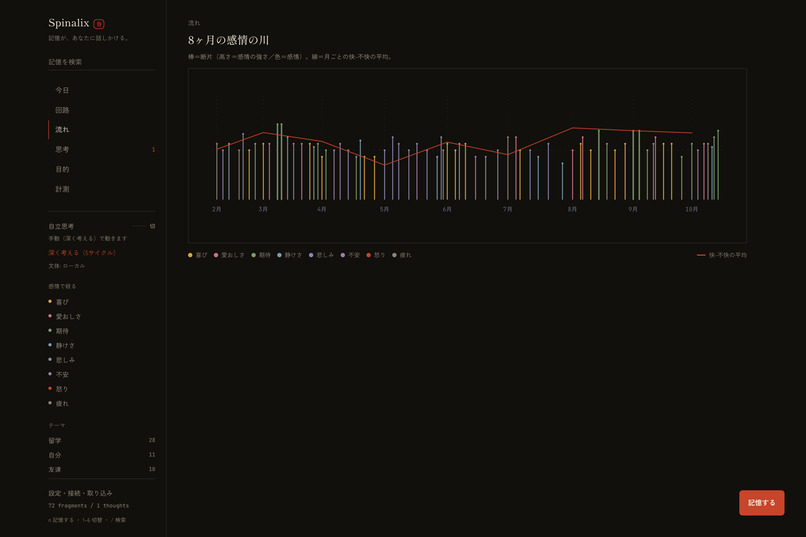Click the 愛おしさ legend swatch under chart
806x537 pixels.
[x=216, y=255]
